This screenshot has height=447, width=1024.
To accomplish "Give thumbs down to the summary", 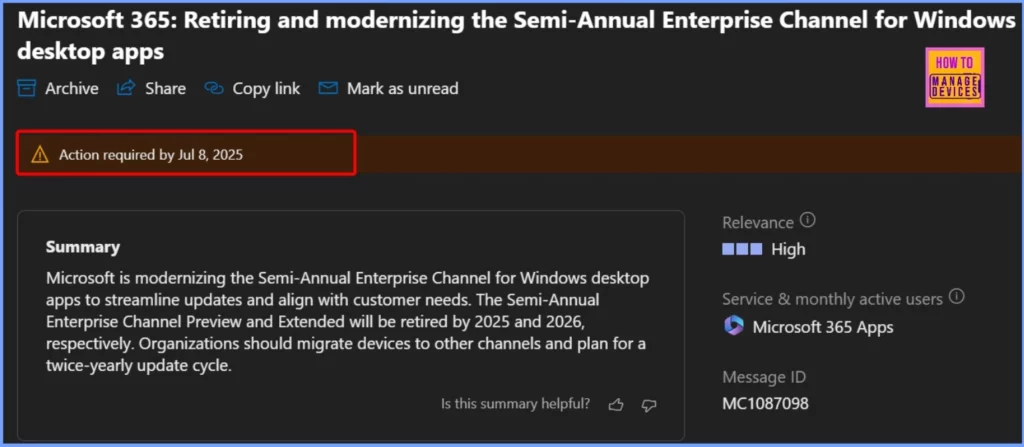I will point(648,405).
